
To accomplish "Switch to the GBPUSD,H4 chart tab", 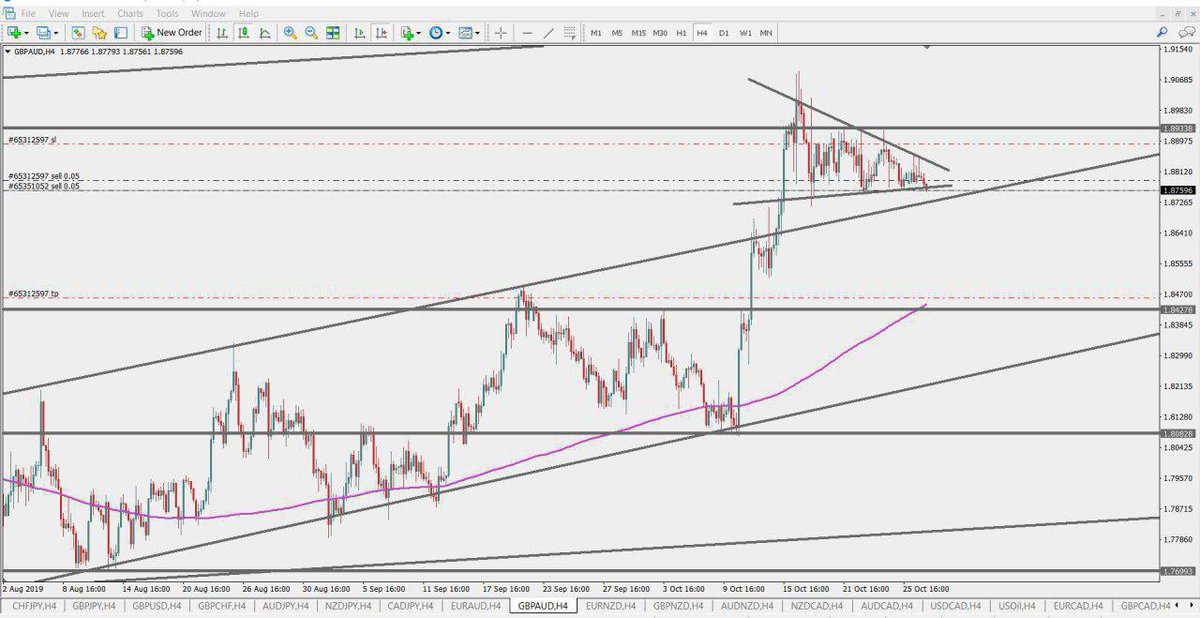I will (x=155, y=606).
